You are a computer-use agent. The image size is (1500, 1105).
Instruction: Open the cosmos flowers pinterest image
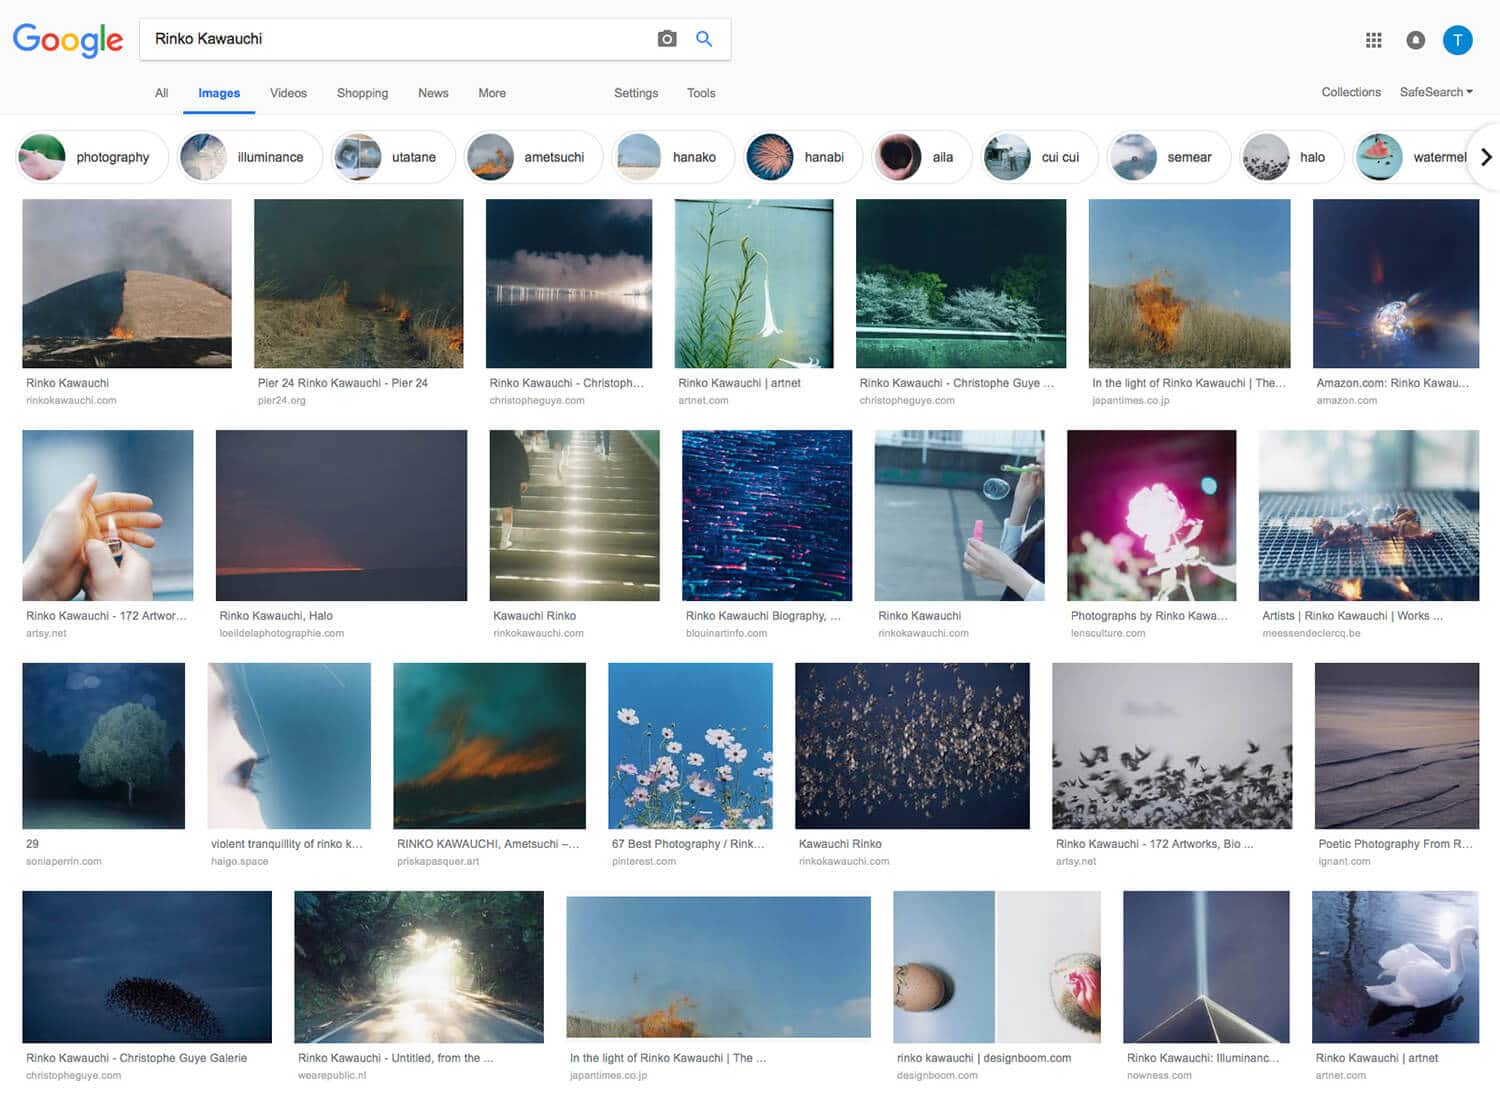pos(691,746)
